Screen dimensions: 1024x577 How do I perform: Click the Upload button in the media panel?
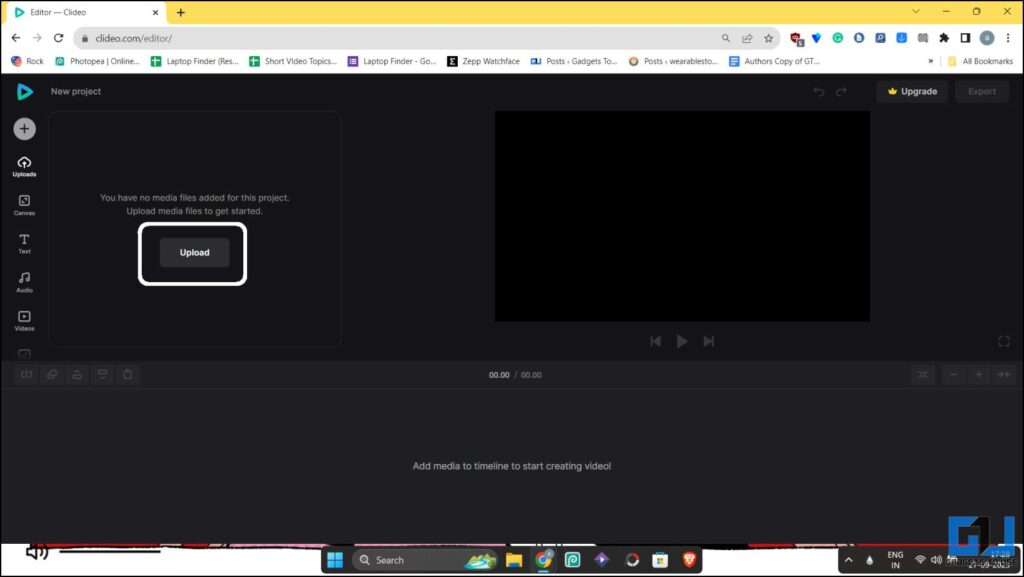point(193,252)
